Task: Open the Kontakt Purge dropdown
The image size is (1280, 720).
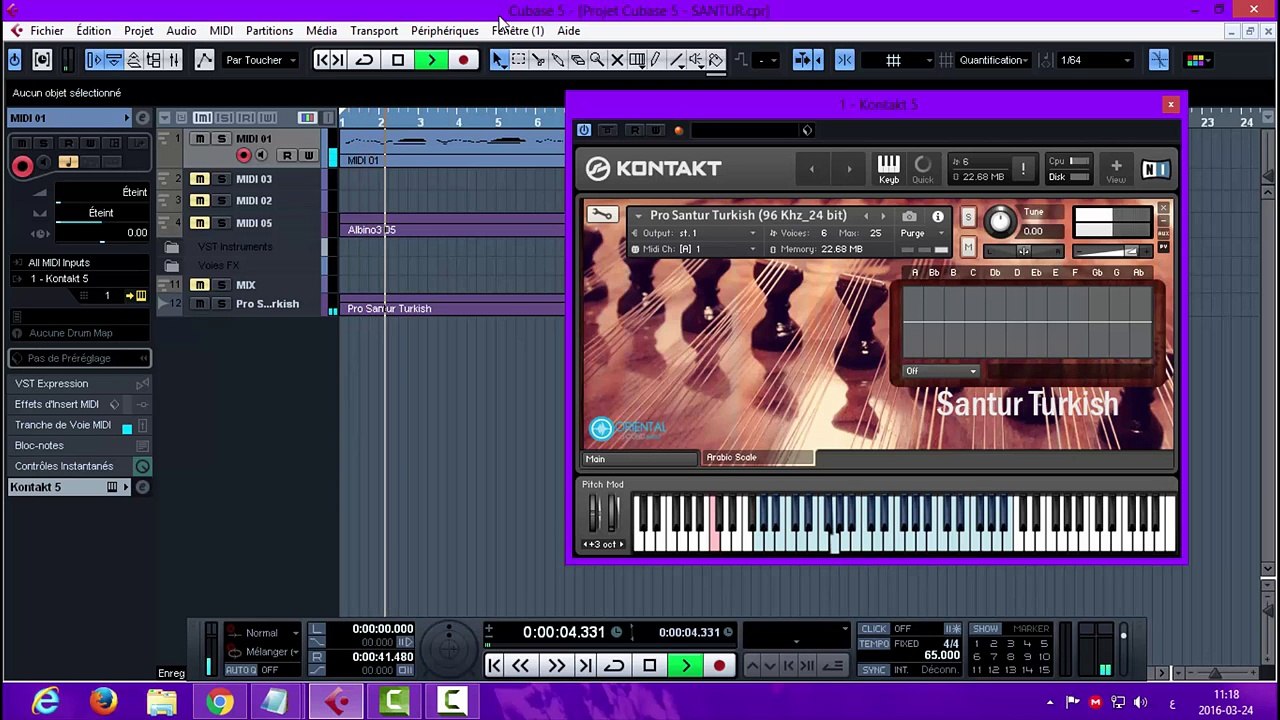Action: pyautogui.click(x=920, y=233)
